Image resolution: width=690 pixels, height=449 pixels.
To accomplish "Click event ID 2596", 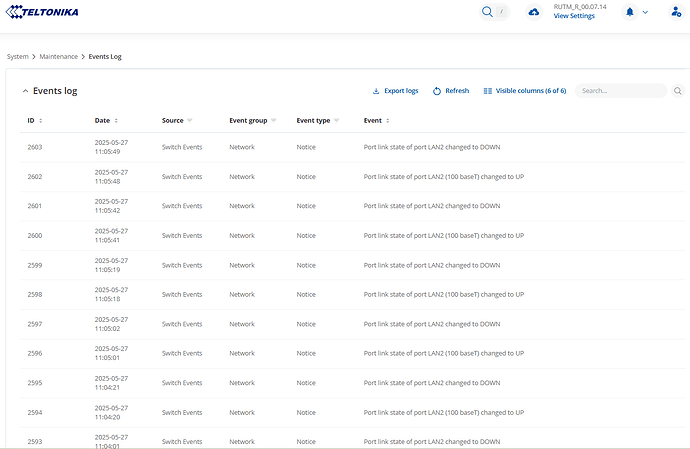I will point(35,353).
